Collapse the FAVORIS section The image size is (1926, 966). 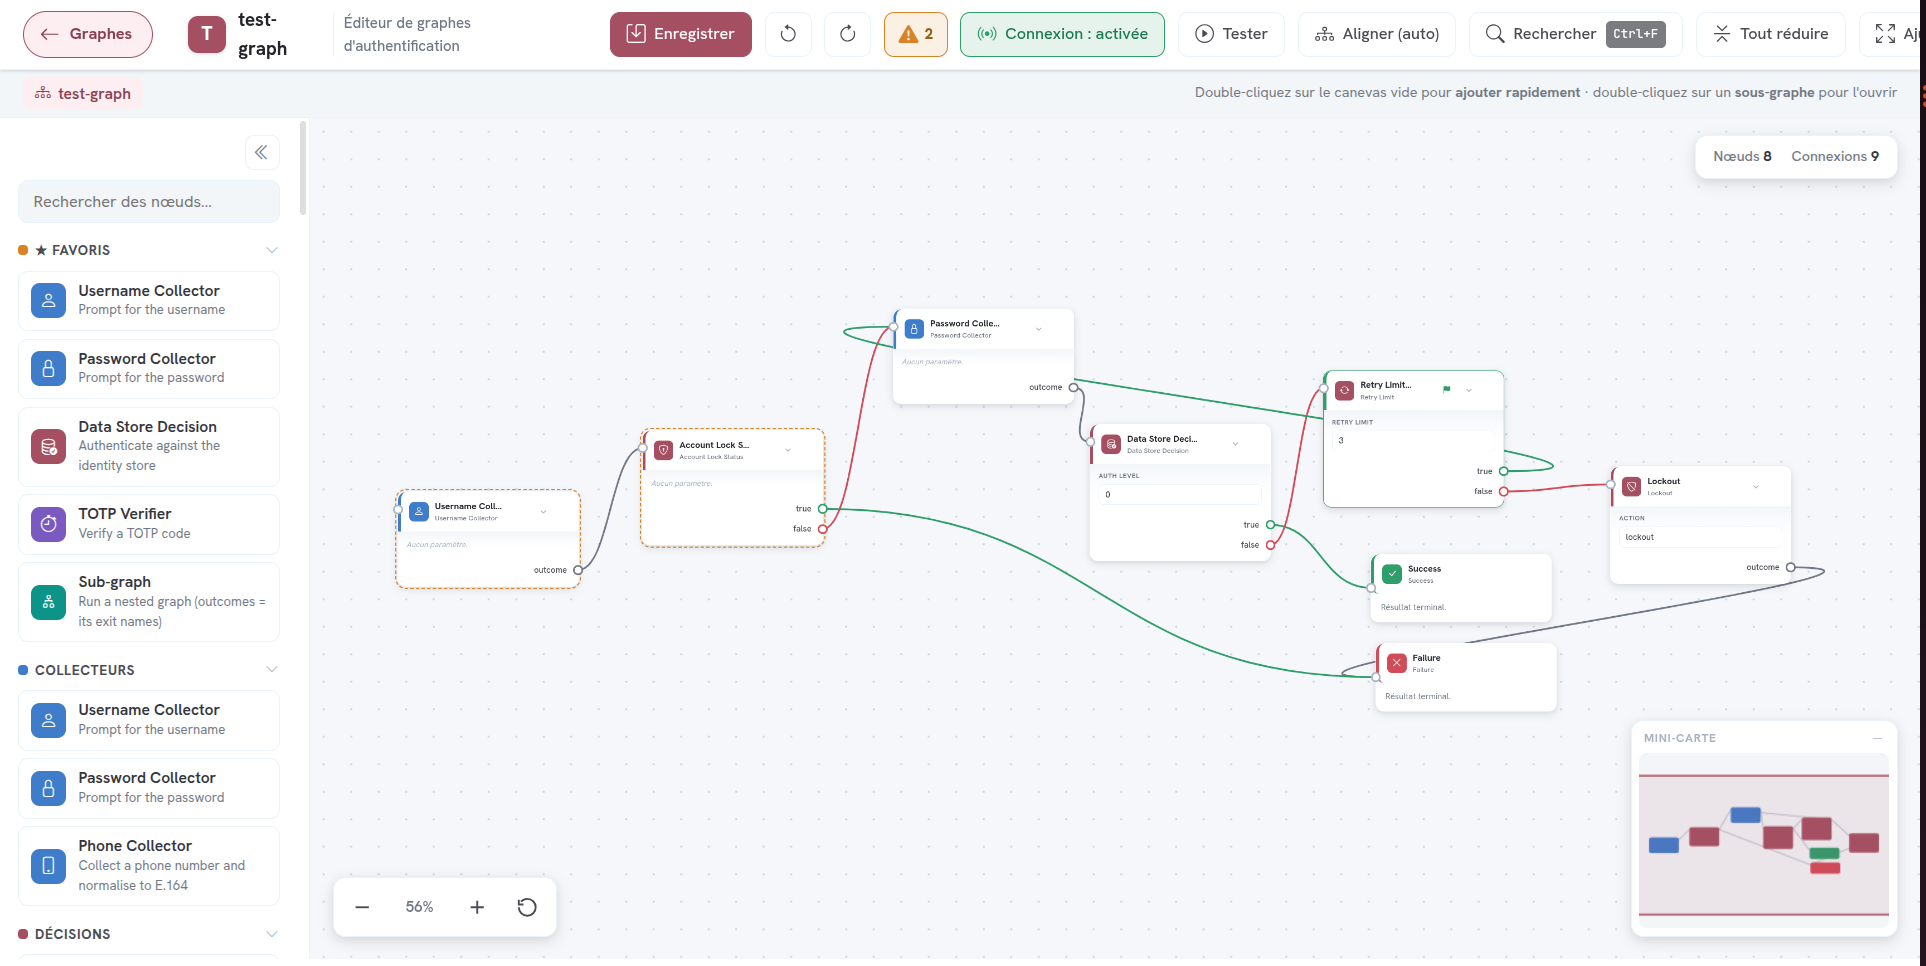[272, 250]
